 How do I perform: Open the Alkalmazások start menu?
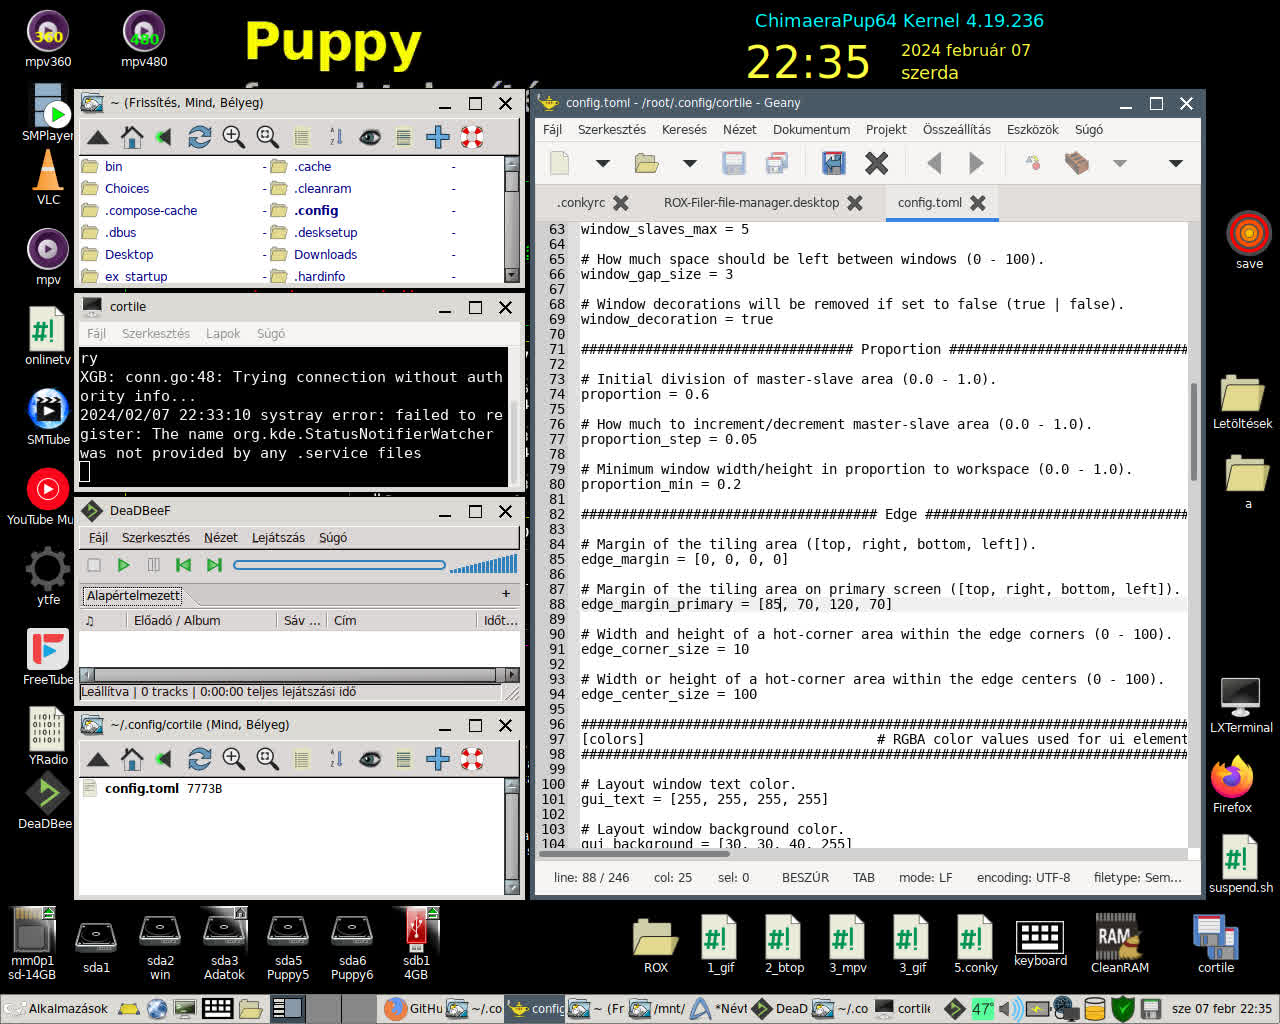(57, 1009)
